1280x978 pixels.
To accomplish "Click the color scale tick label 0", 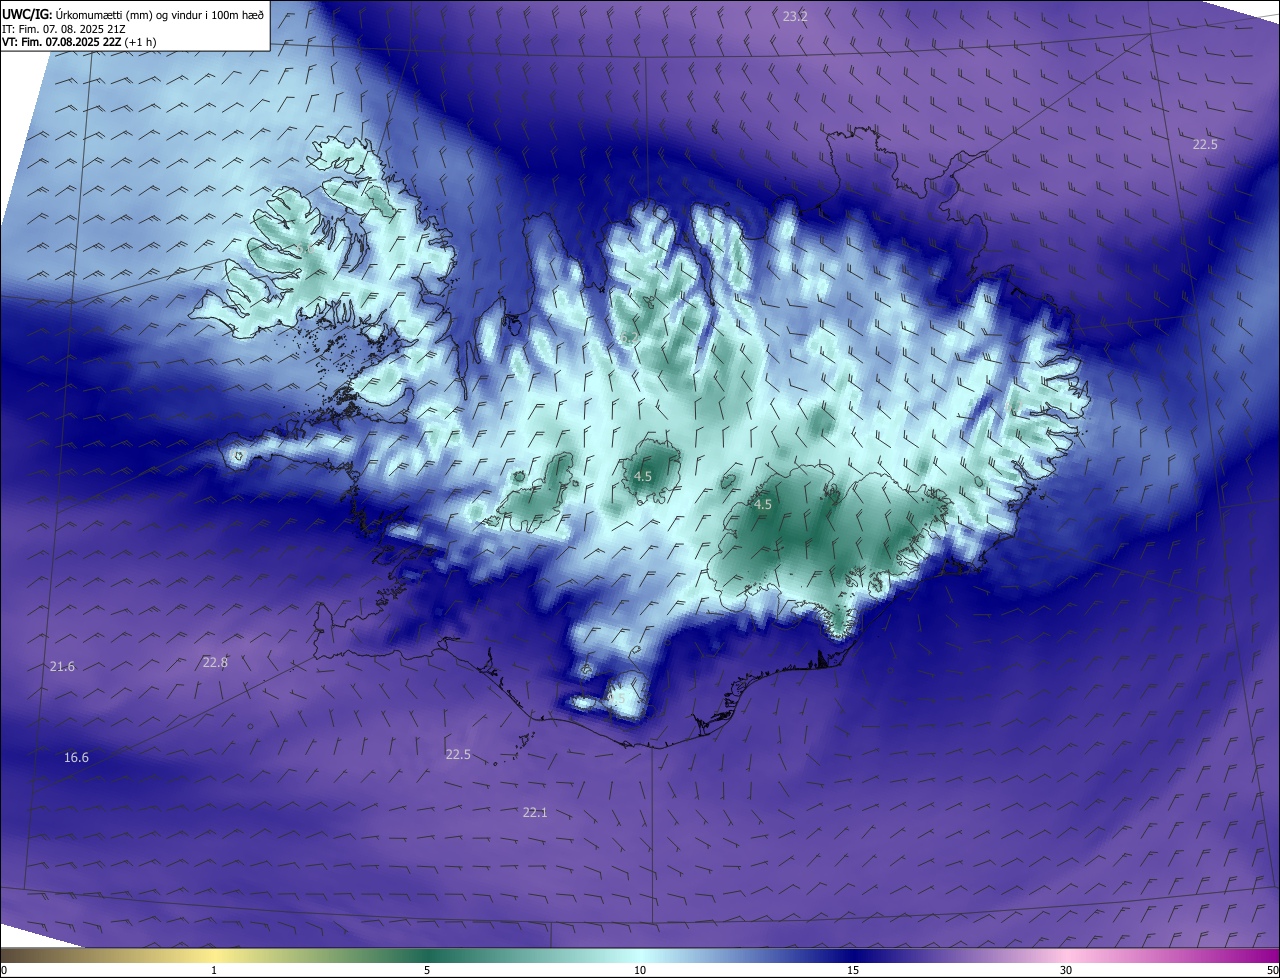I will [x=4, y=970].
